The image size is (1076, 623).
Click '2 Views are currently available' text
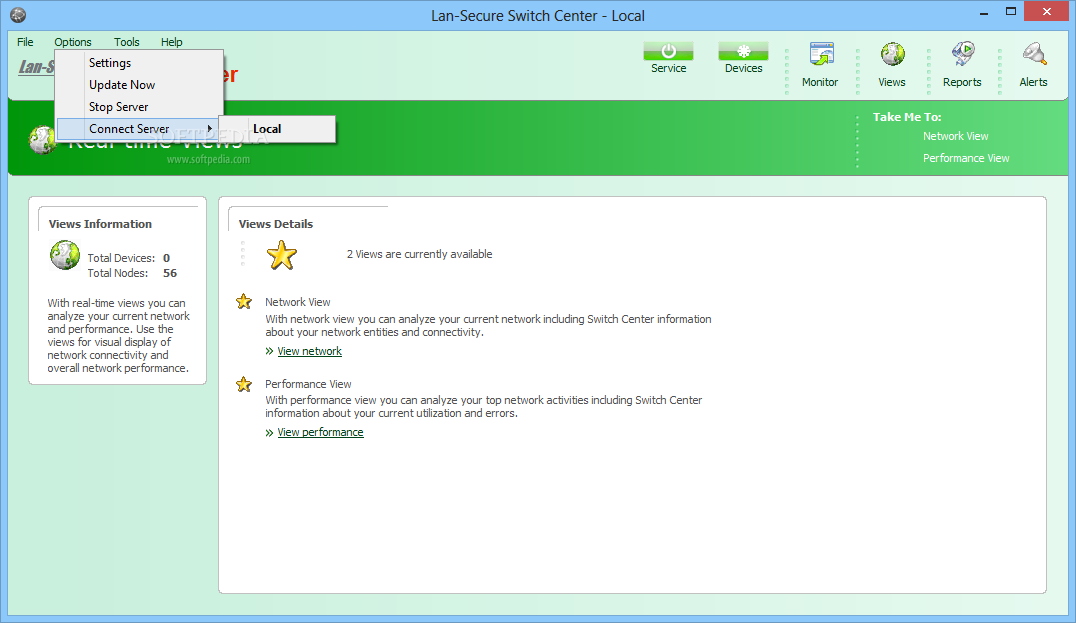point(419,254)
